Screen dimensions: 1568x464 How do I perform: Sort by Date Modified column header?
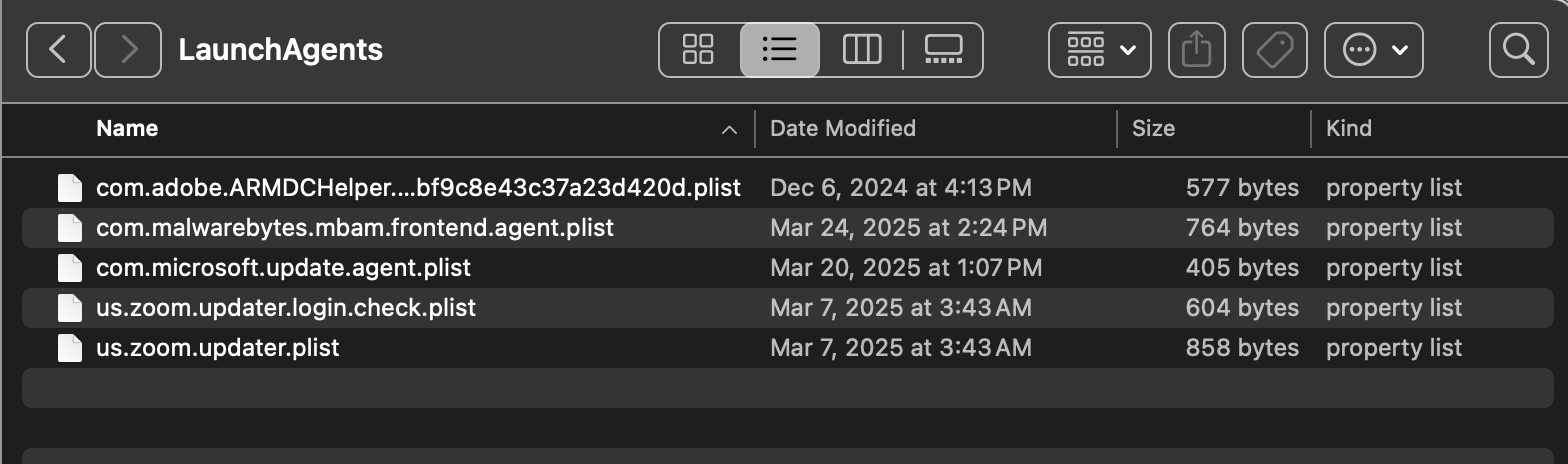[x=843, y=128]
